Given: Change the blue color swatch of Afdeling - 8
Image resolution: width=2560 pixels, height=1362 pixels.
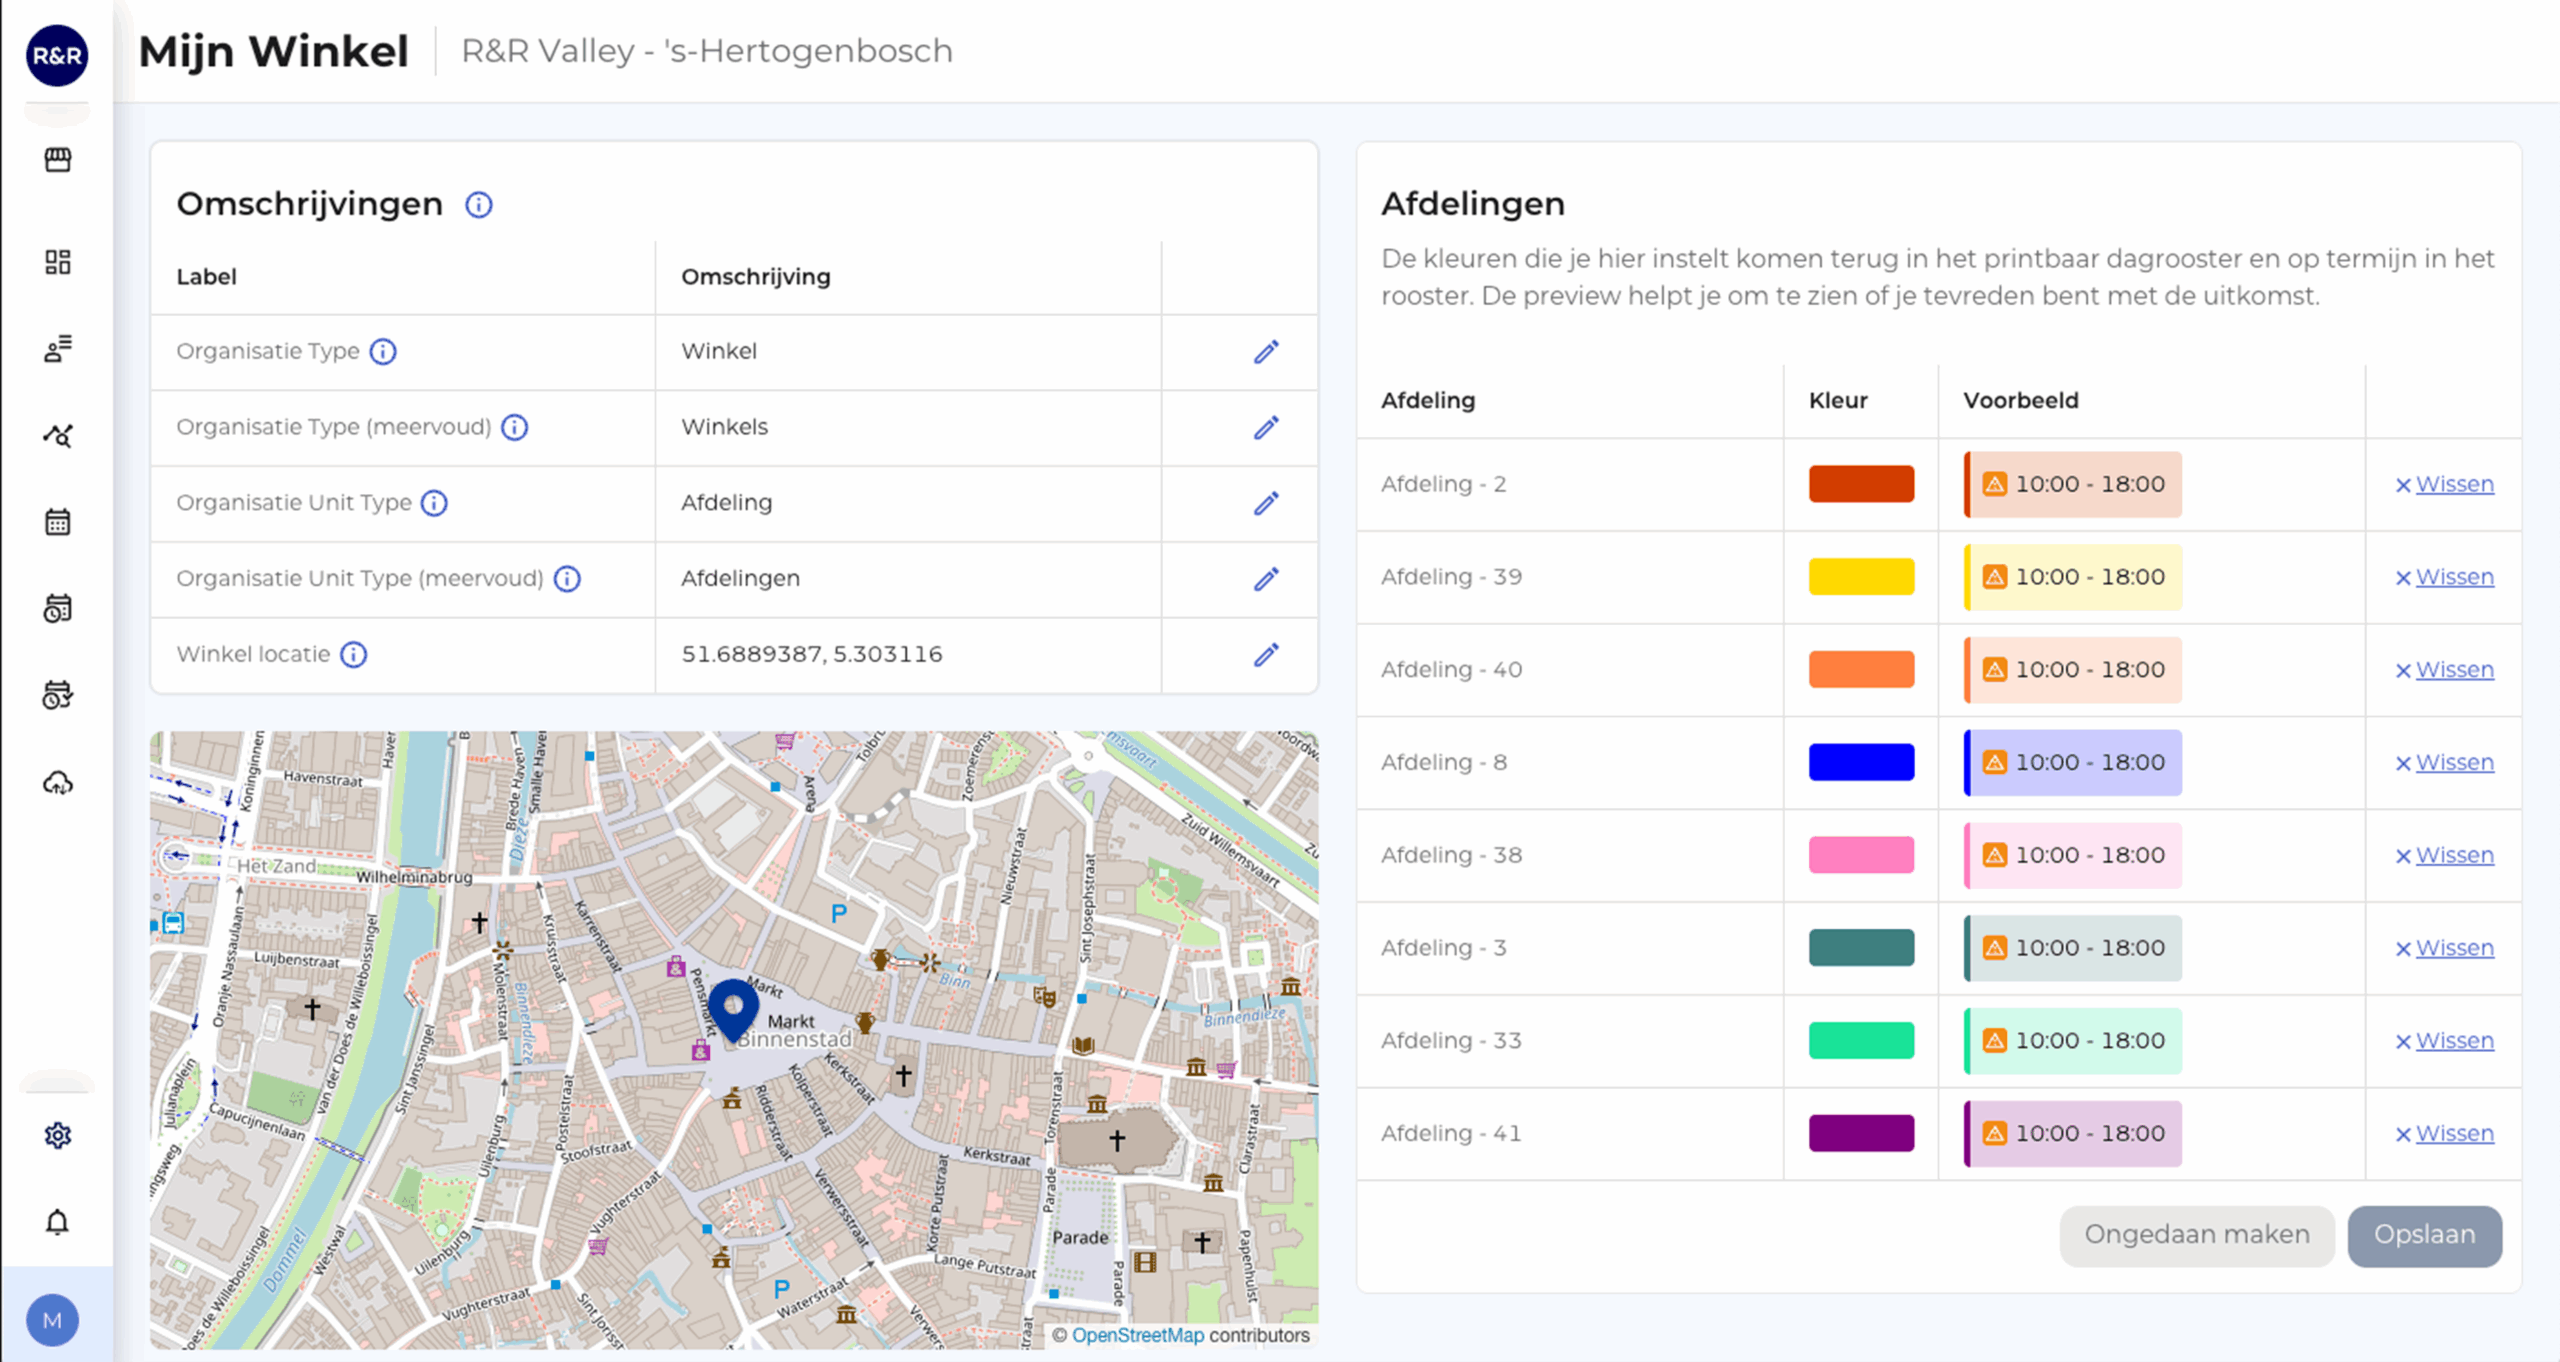Looking at the screenshot, I should pos(1860,762).
